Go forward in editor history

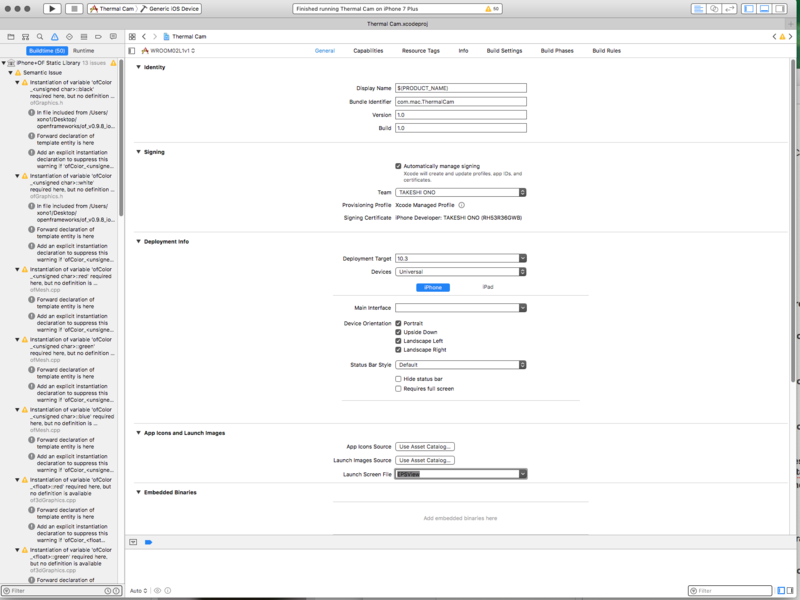[x=155, y=37]
